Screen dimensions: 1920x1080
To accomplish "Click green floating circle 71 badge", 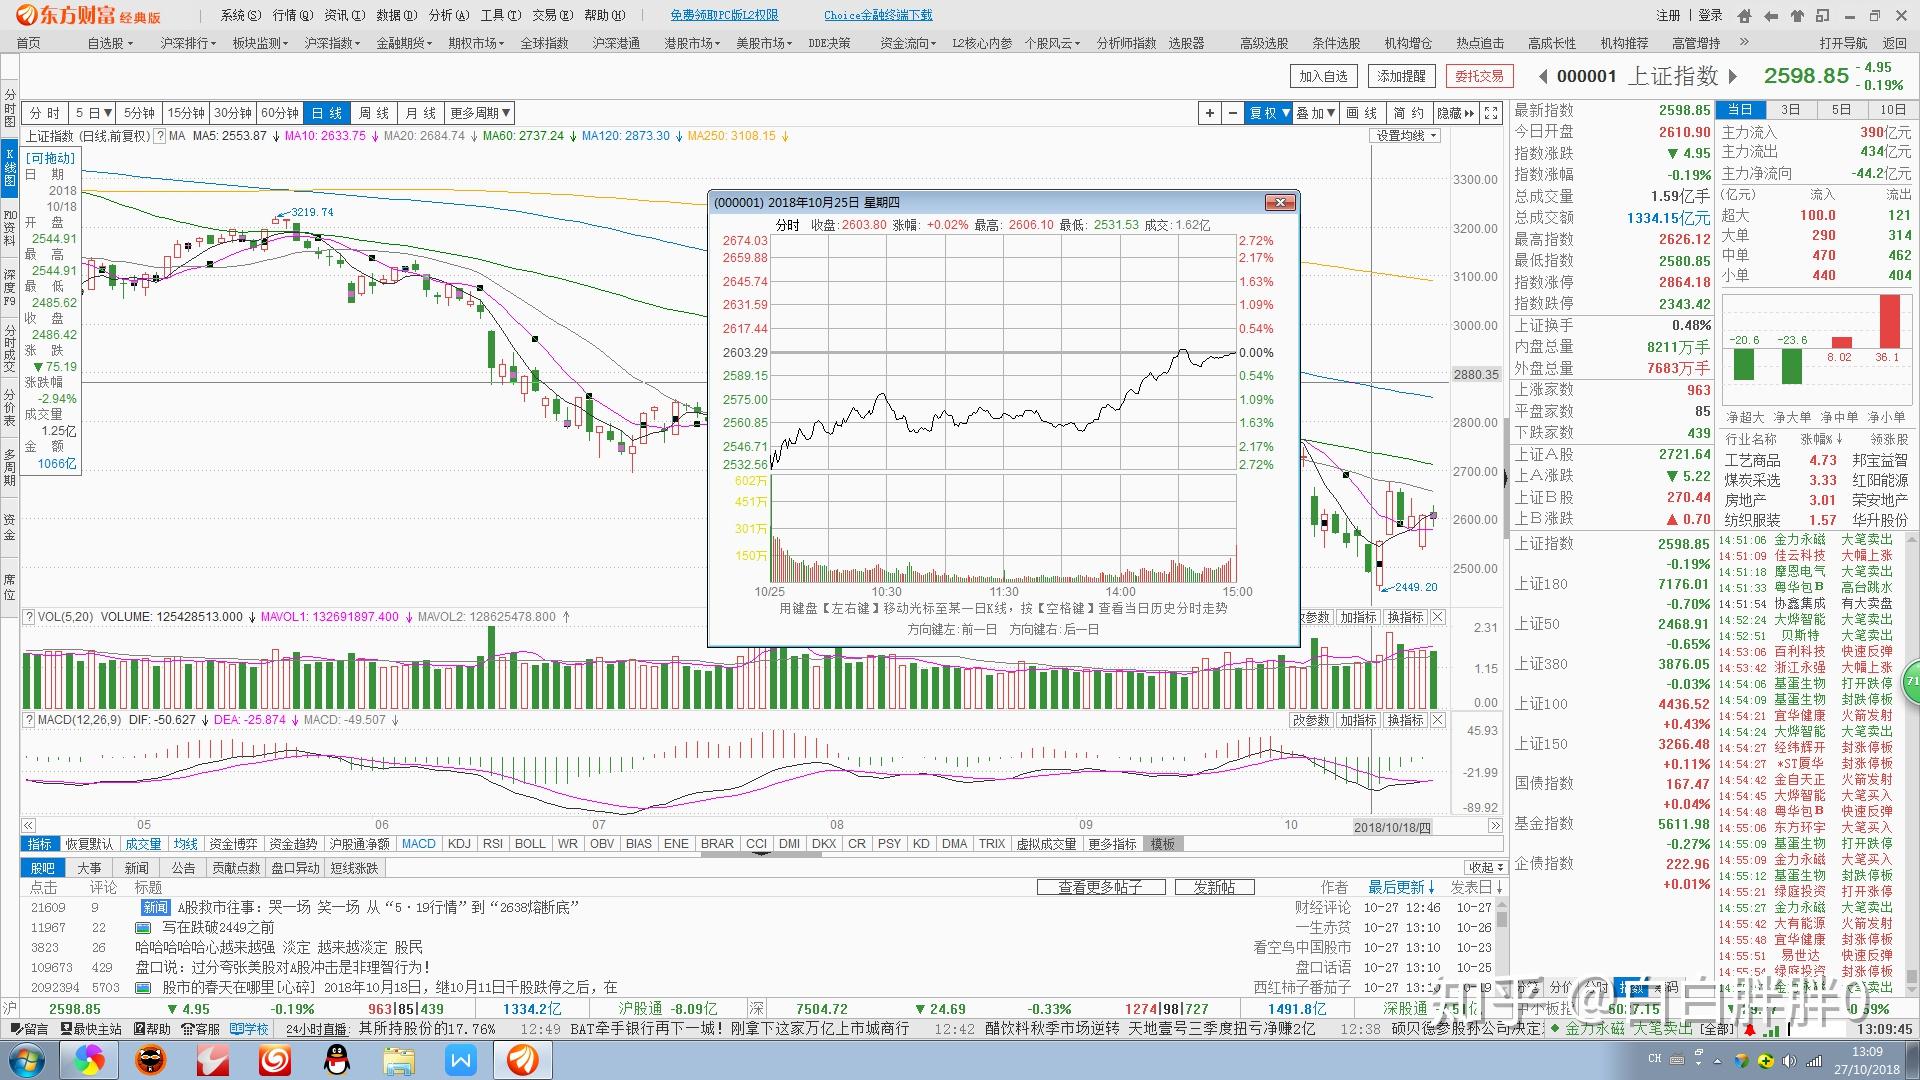I will pos(1911,681).
